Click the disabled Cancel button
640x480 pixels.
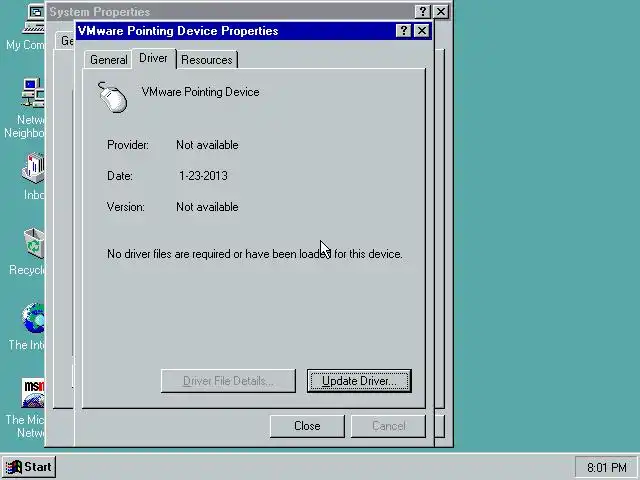(388, 426)
